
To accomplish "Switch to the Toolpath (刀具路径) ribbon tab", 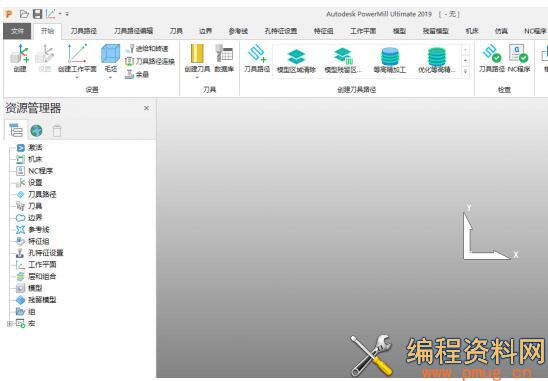I will (x=84, y=31).
